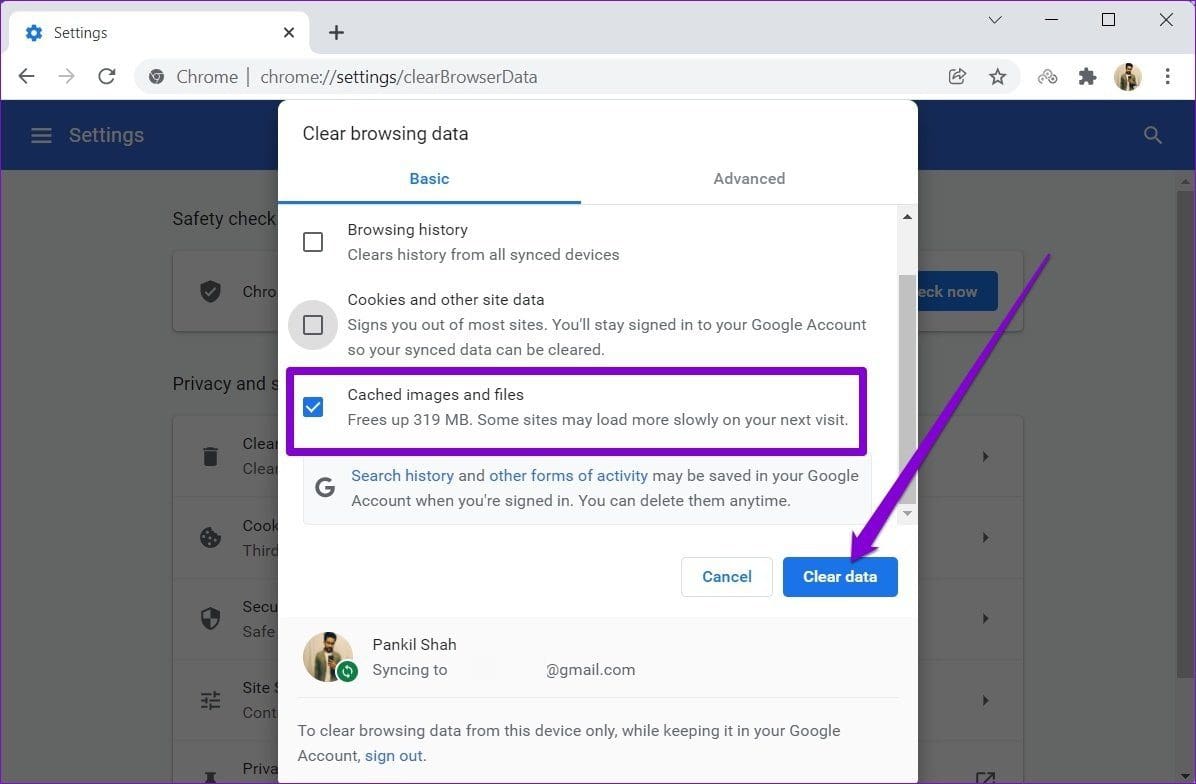Viewport: 1196px width, 784px height.
Task: Click the Safety check heading
Action: pyautogui.click(x=223, y=219)
